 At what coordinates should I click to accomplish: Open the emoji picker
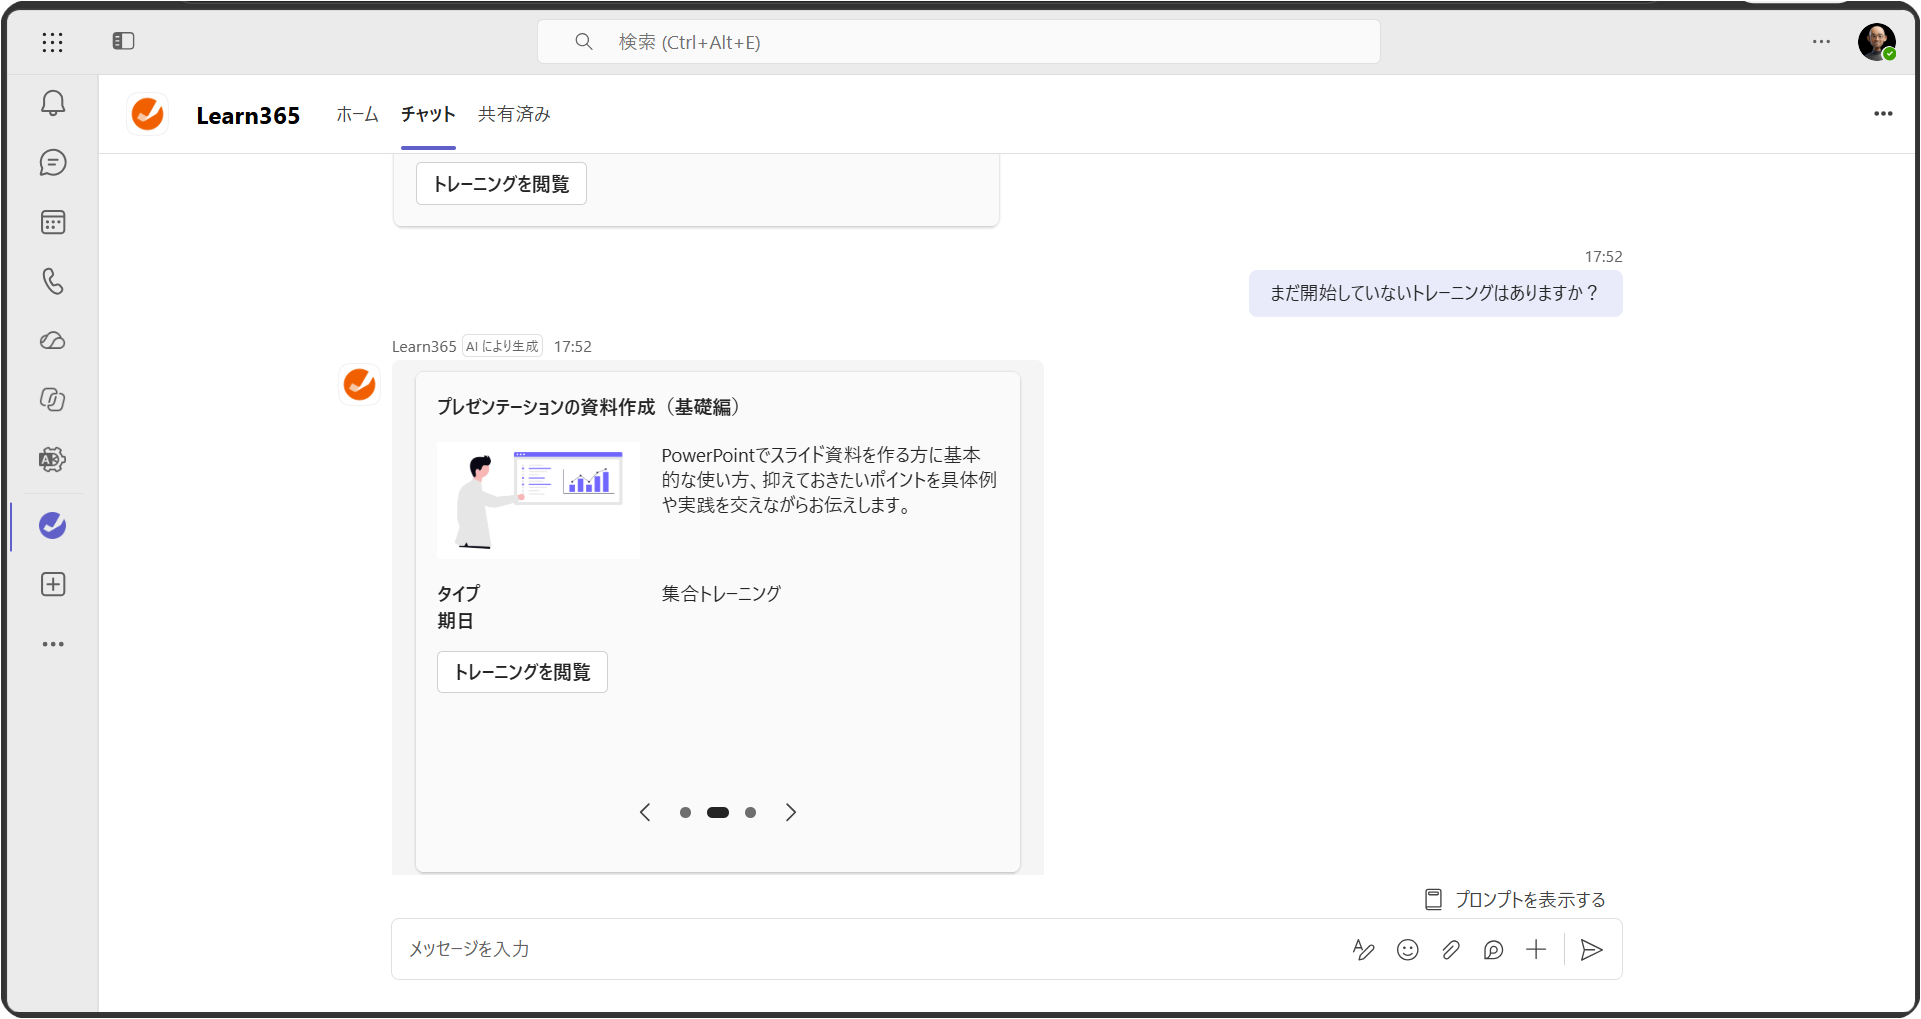pyautogui.click(x=1407, y=950)
